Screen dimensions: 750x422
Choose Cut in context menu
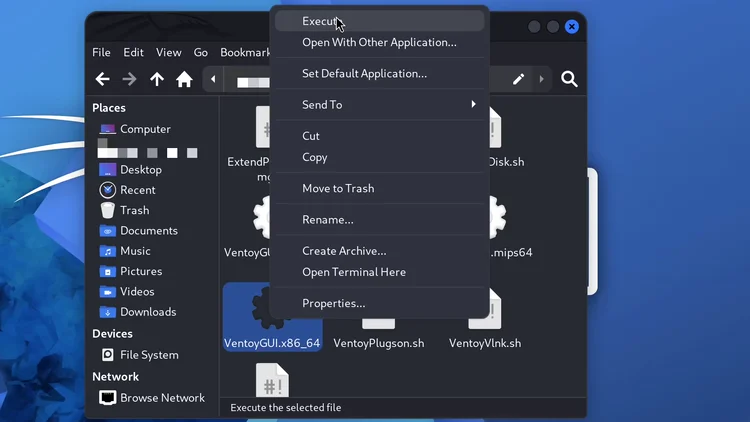[380, 136]
